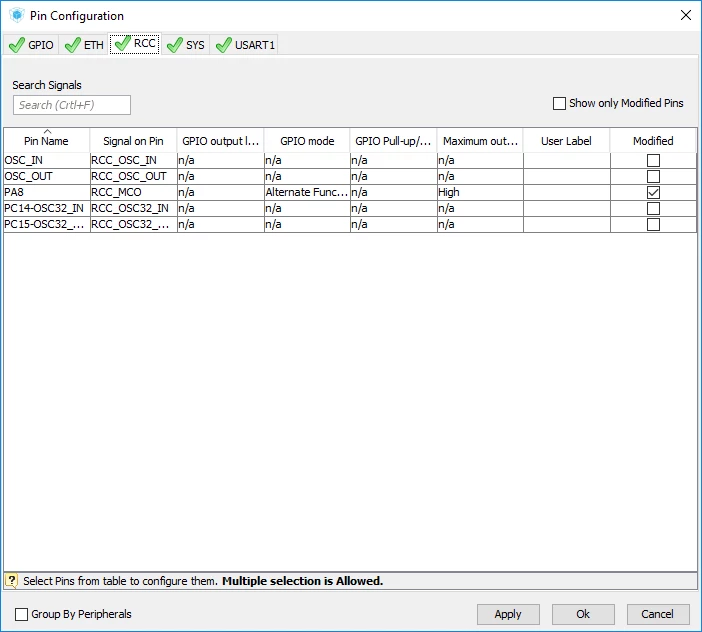The width and height of the screenshot is (702, 632).
Task: Select the PA8 pin name cell
Action: [47, 192]
